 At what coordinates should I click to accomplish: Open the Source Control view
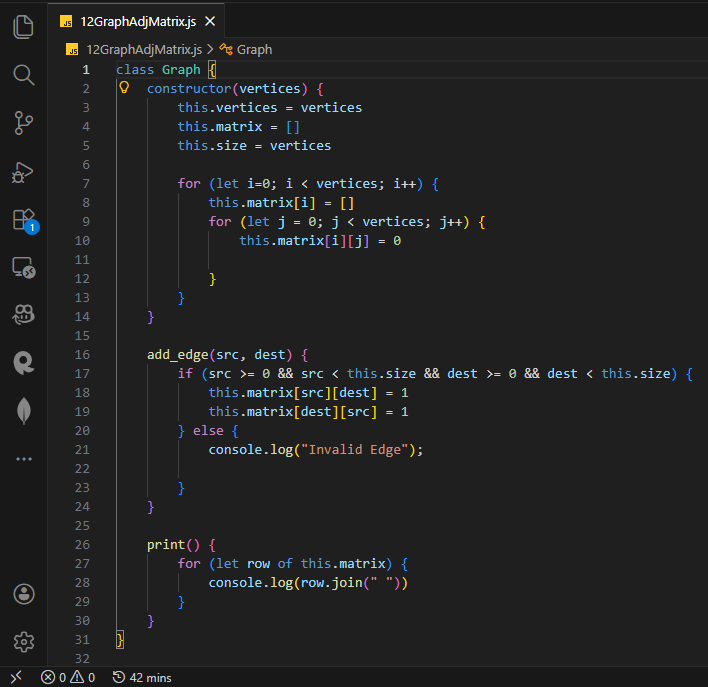pyautogui.click(x=23, y=123)
